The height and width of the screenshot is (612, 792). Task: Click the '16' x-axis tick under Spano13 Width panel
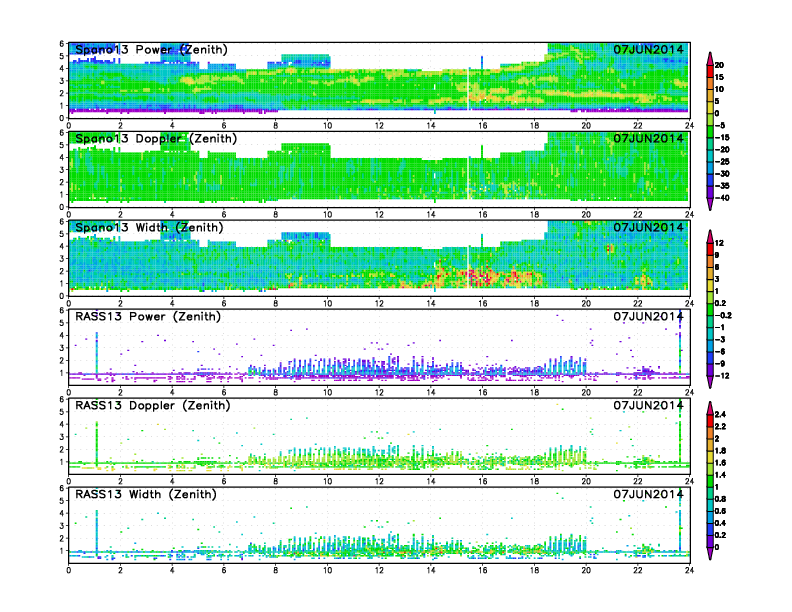click(483, 303)
